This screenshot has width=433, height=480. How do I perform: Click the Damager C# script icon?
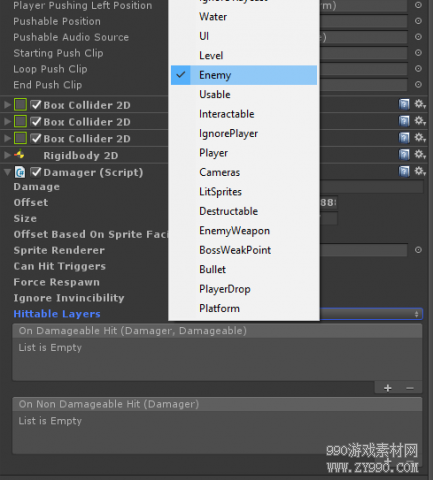[x=20, y=172]
